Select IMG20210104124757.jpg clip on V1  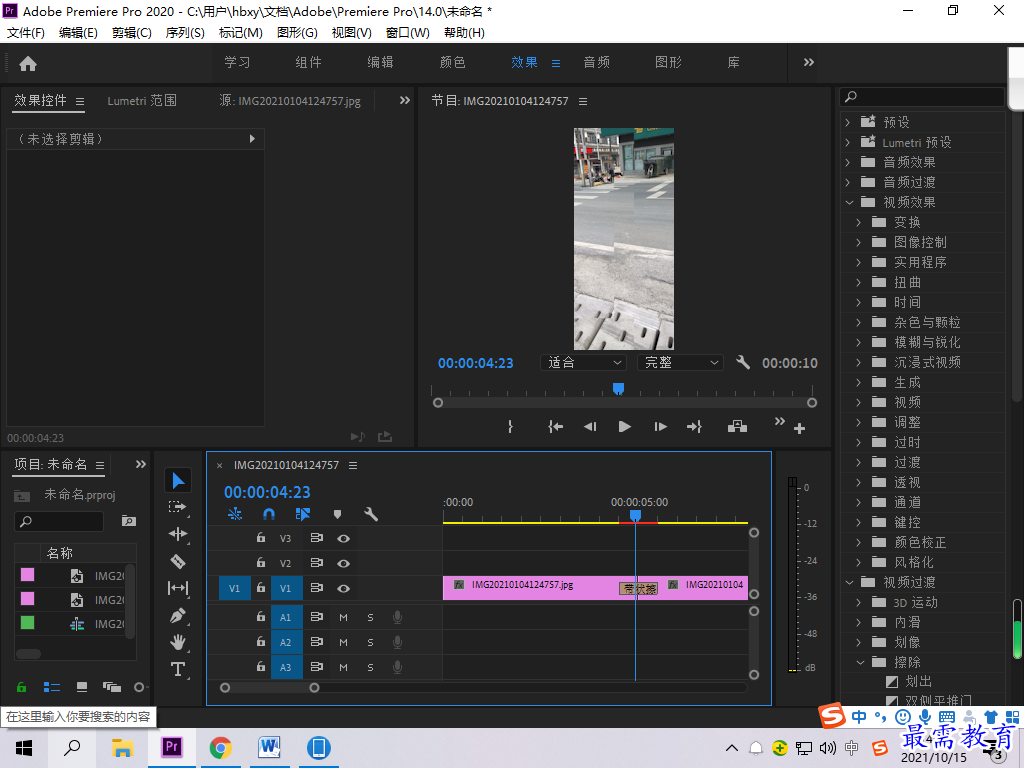(x=530, y=588)
